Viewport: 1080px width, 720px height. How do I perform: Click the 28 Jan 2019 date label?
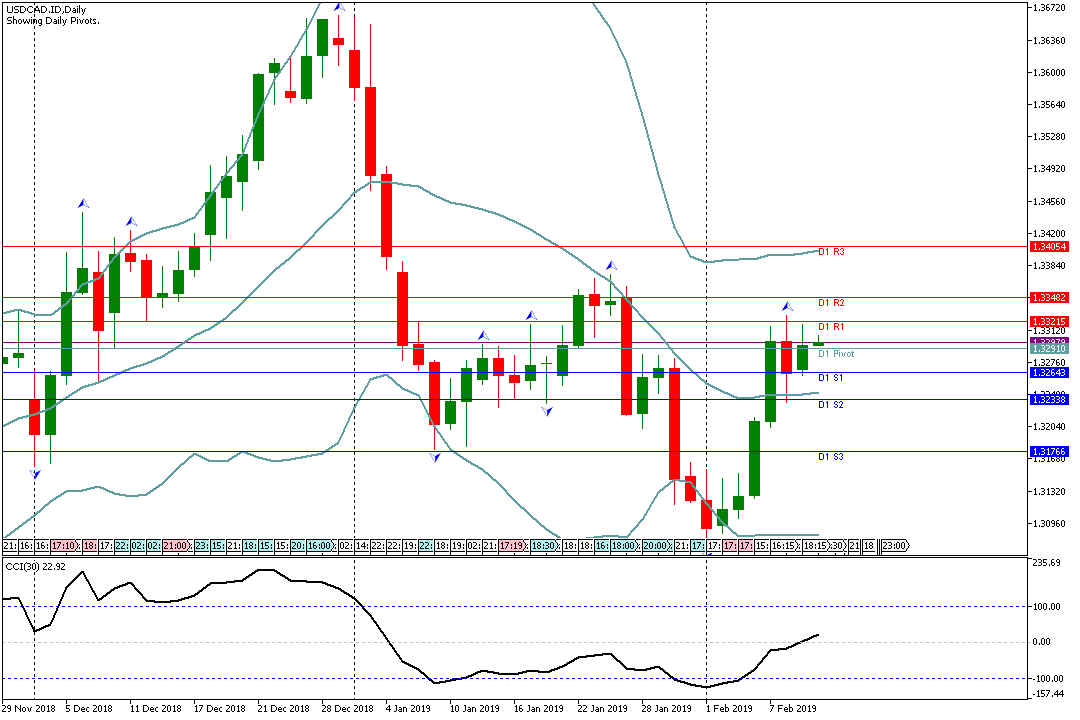[x=667, y=709]
